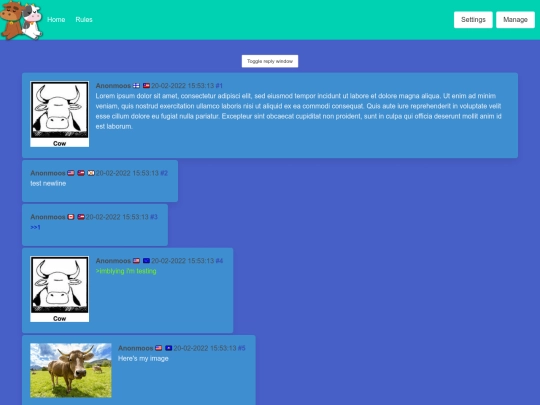Click first flag icon on post #5
The image size is (540, 405).
(158, 348)
